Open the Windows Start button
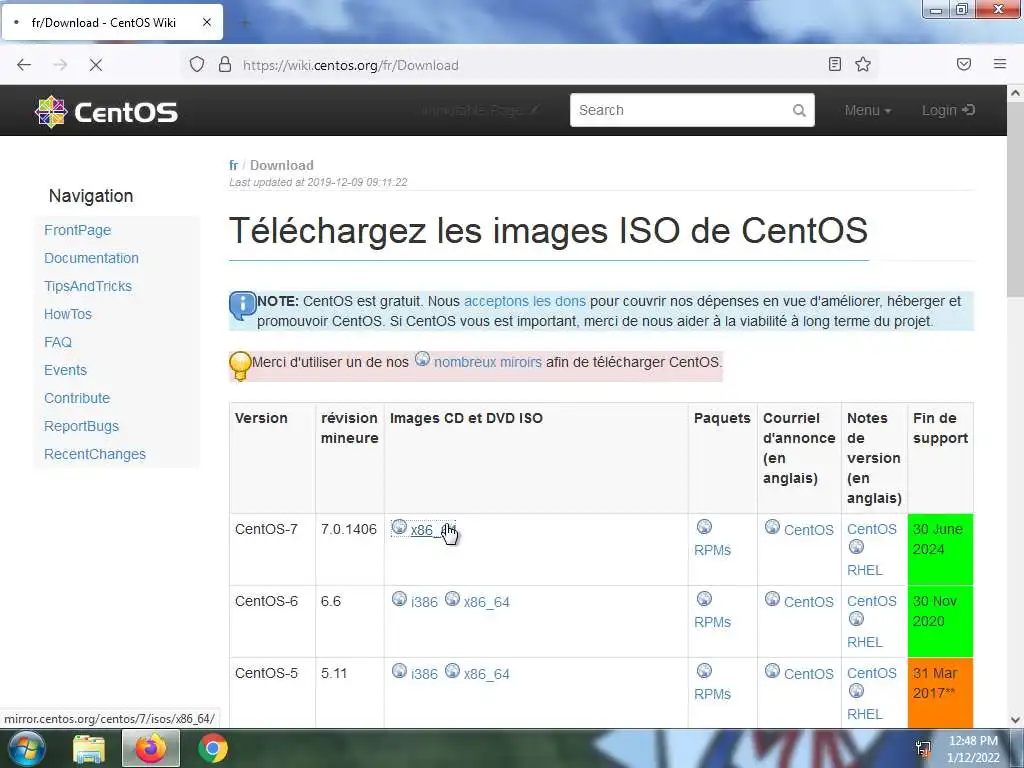The width and height of the screenshot is (1024, 768). tap(25, 748)
